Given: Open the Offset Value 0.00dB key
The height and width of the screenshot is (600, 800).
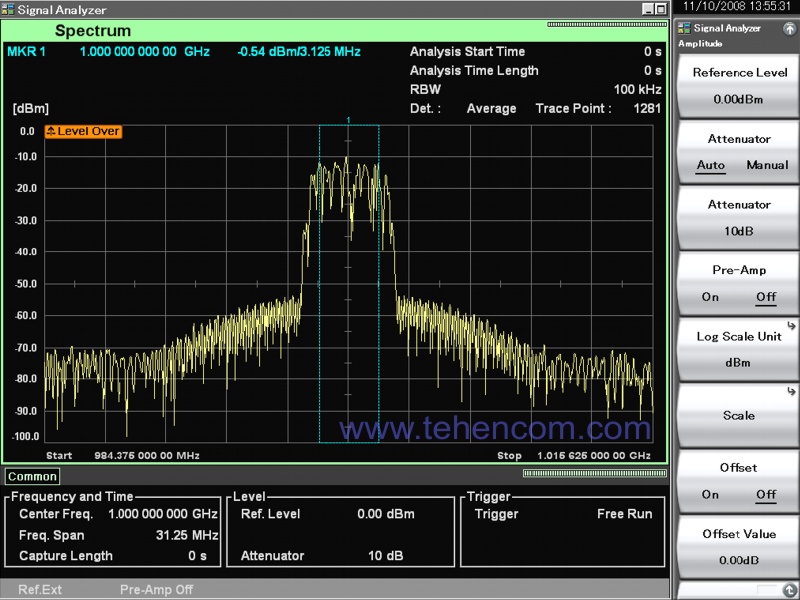Looking at the screenshot, I should (x=738, y=547).
